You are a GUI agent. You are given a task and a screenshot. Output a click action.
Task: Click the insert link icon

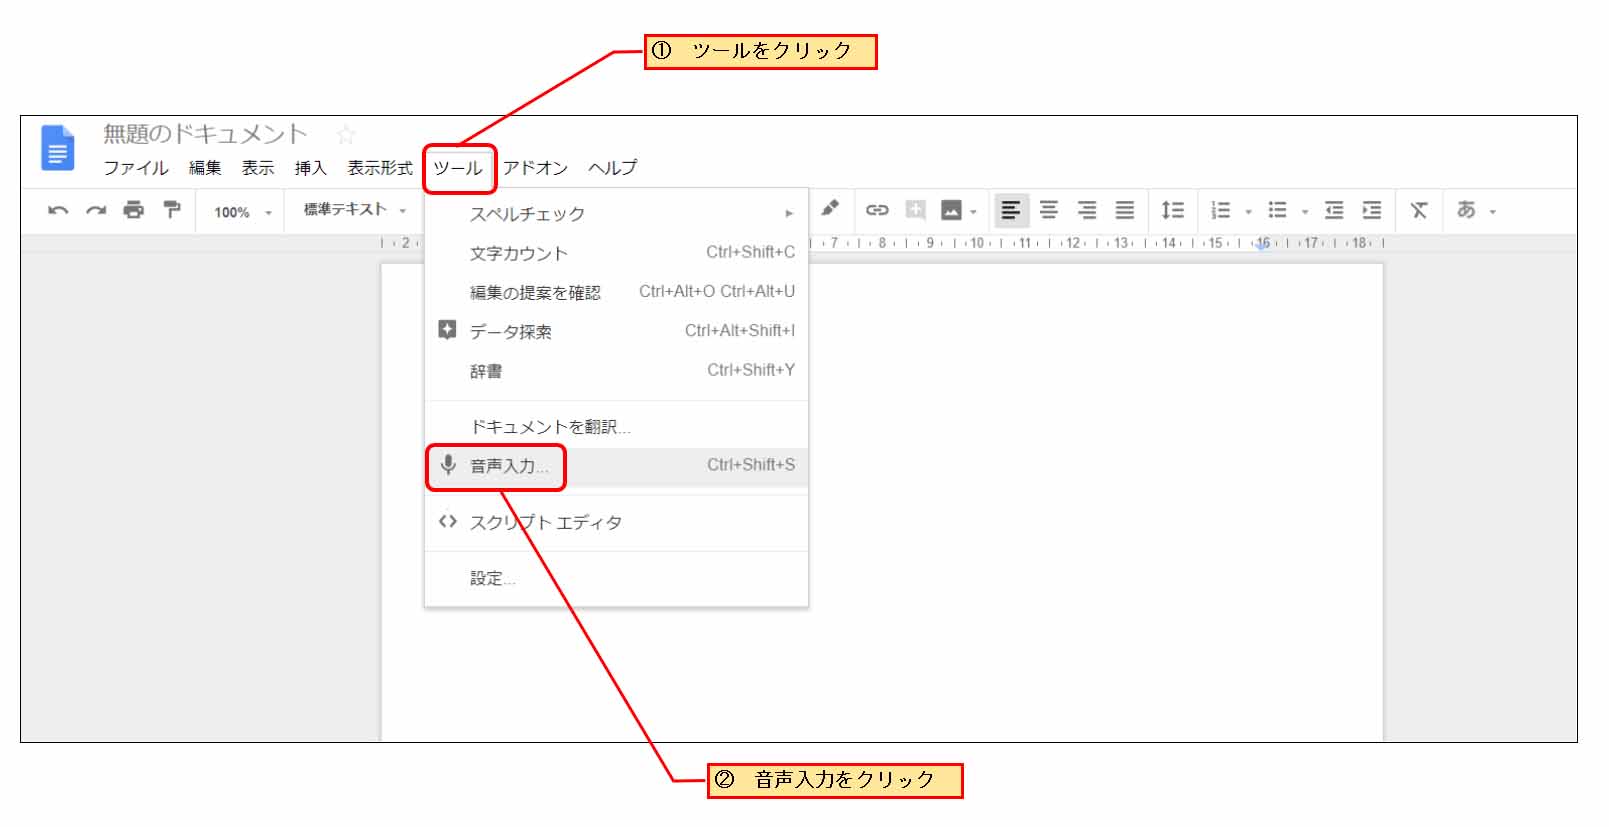pos(877,210)
